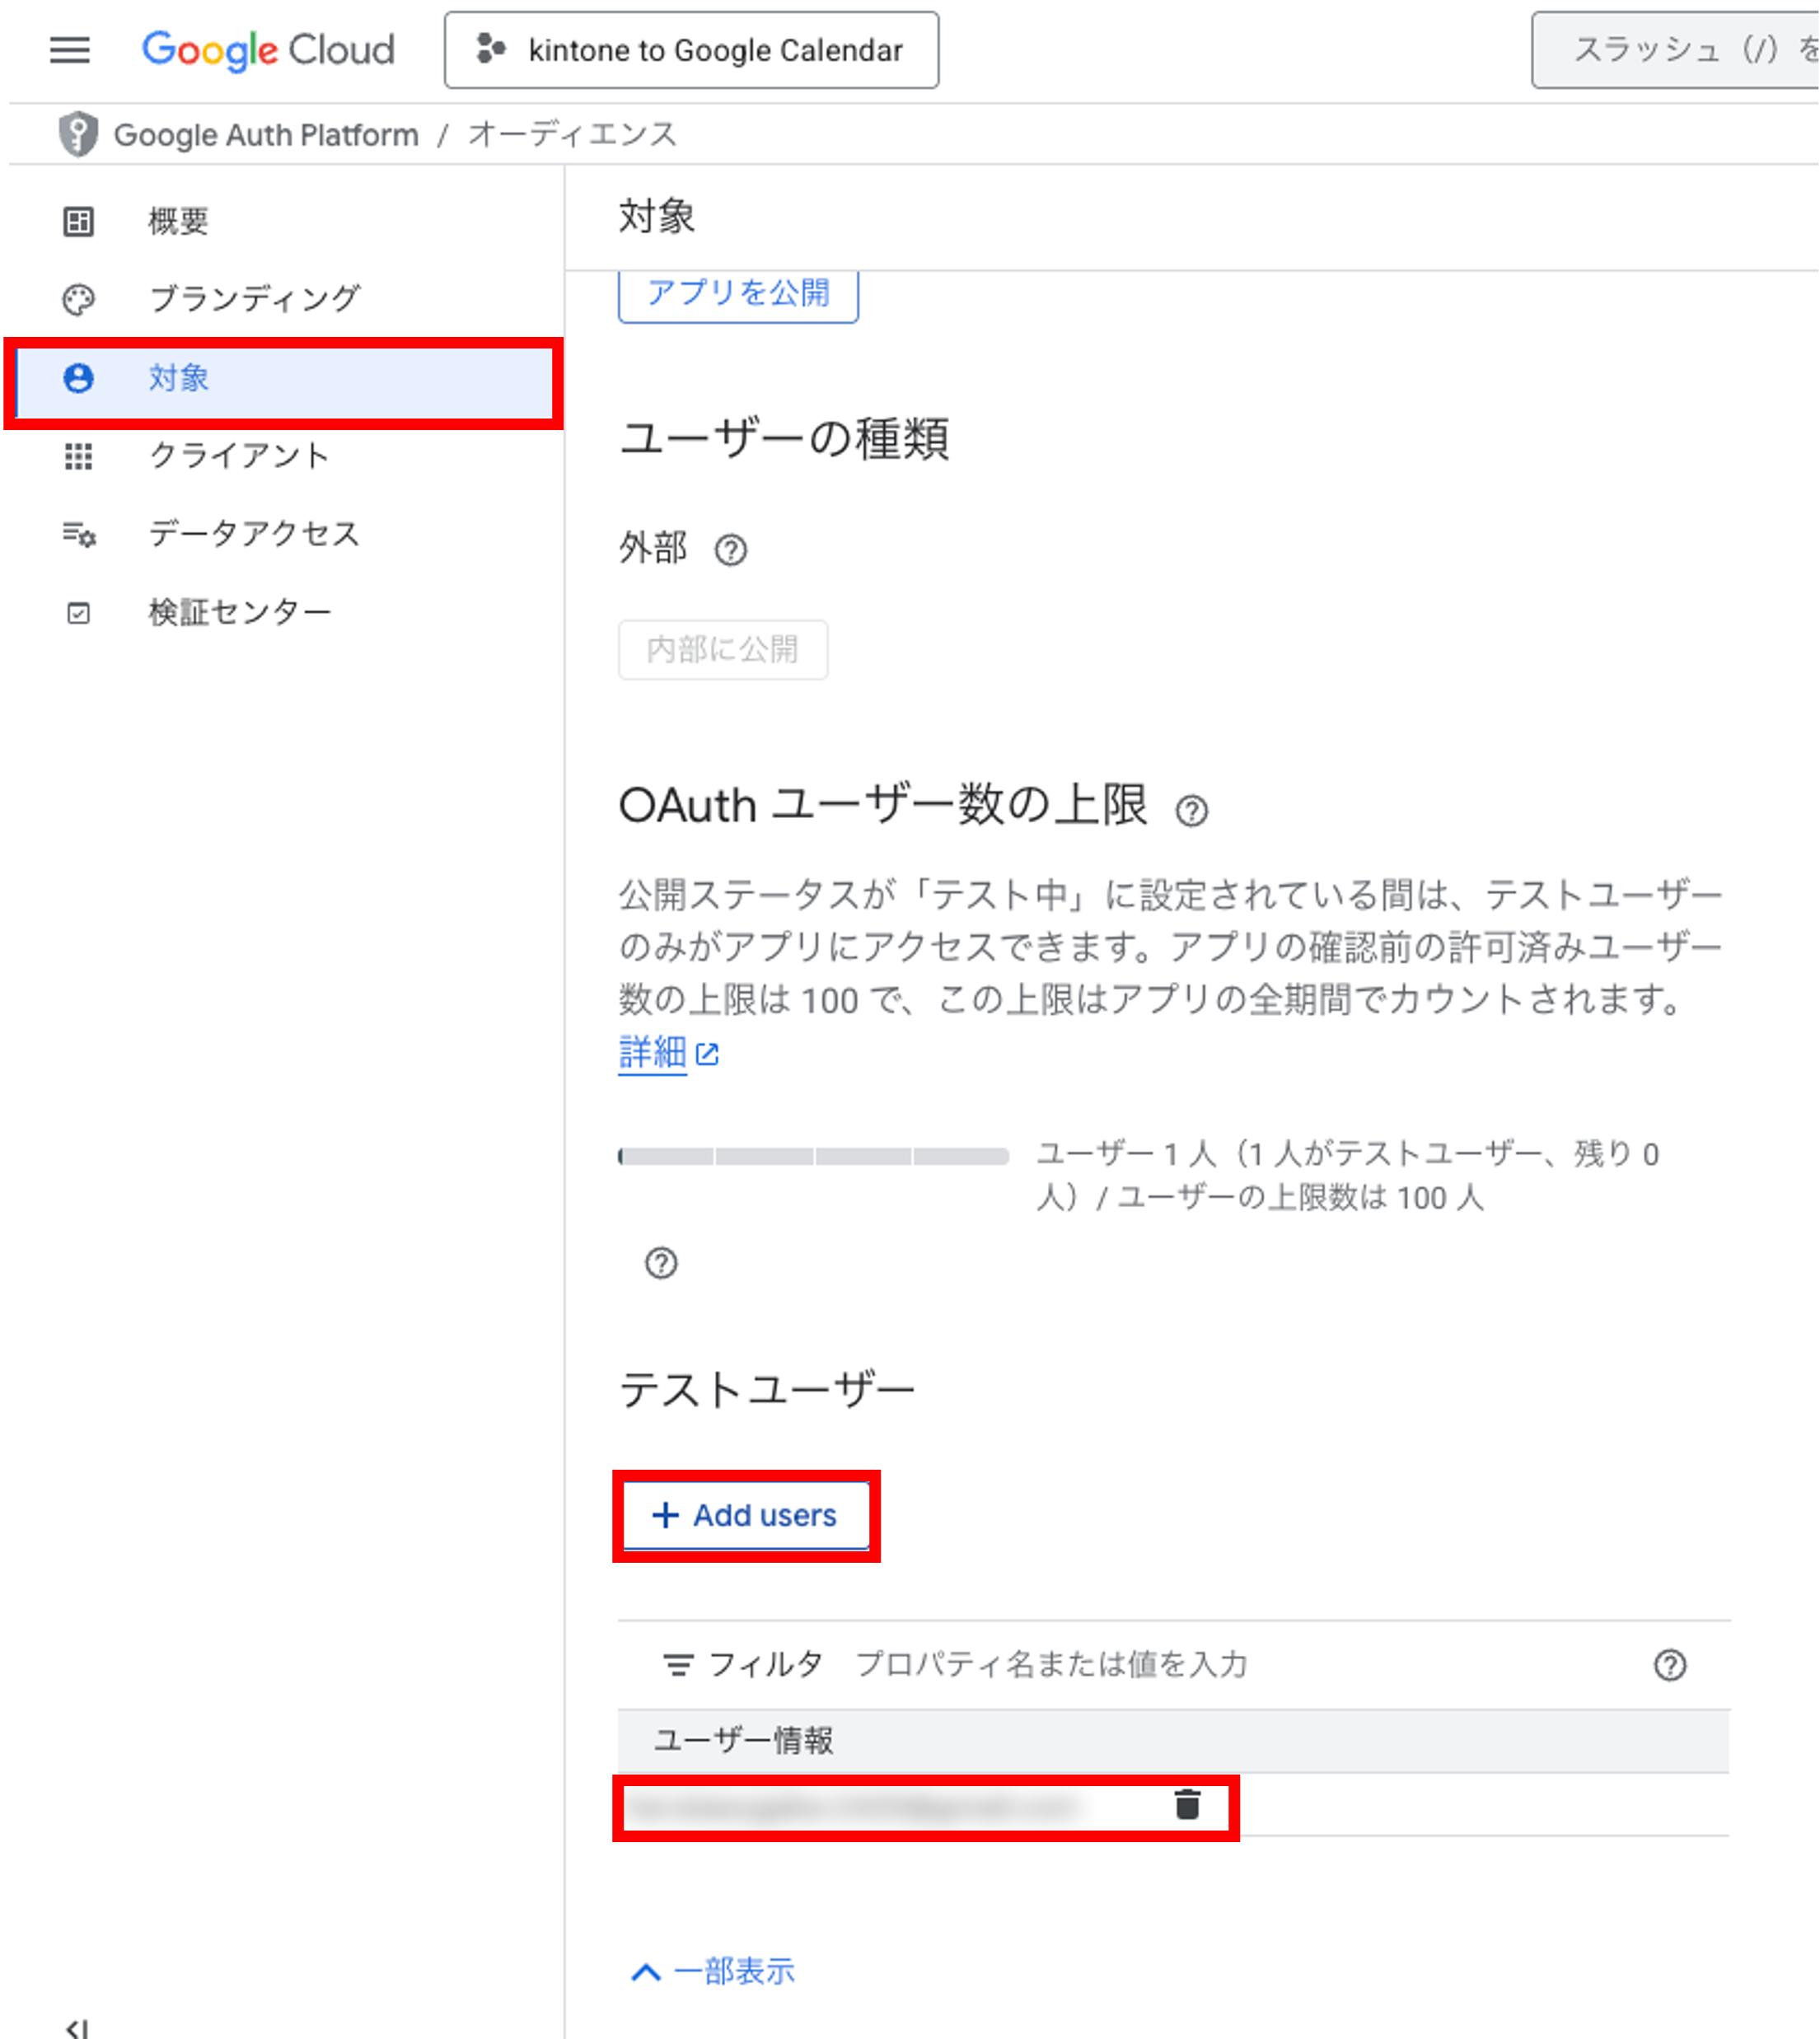Open help icon next to 外部

click(x=731, y=550)
